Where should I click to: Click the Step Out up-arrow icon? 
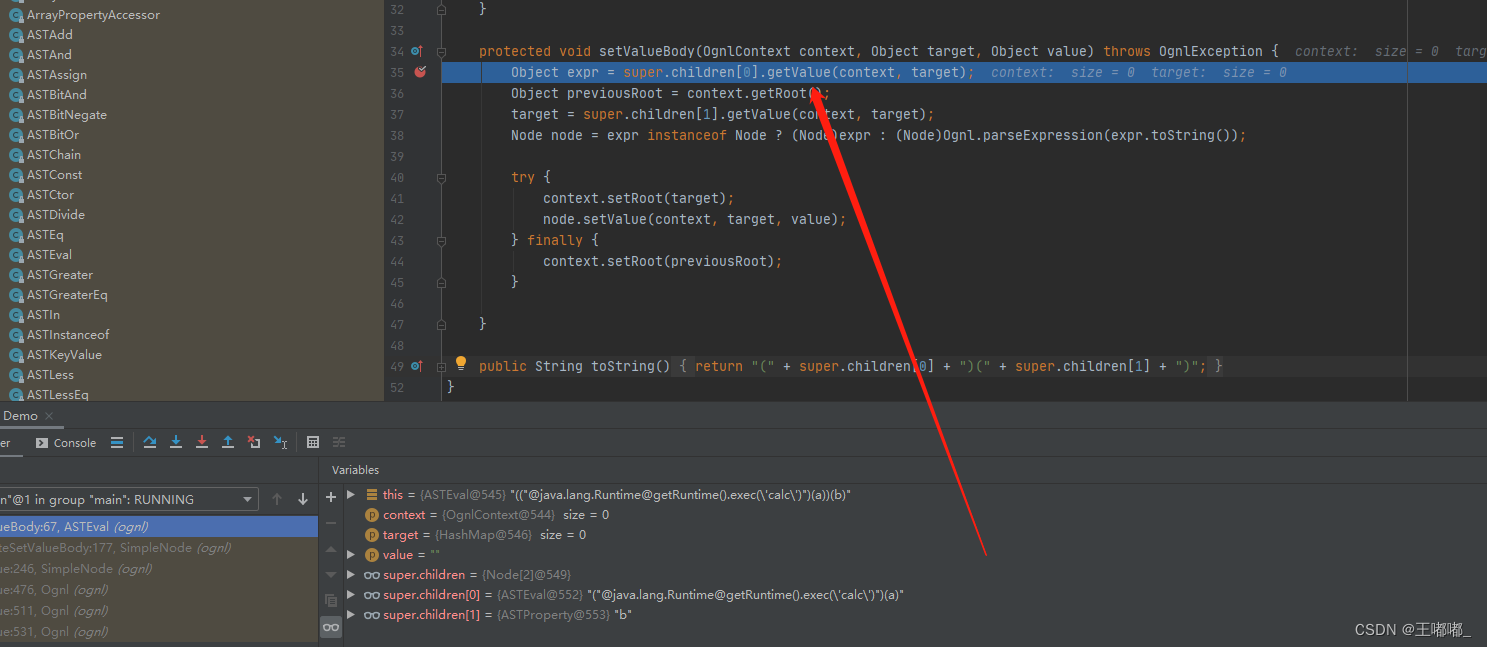click(228, 442)
